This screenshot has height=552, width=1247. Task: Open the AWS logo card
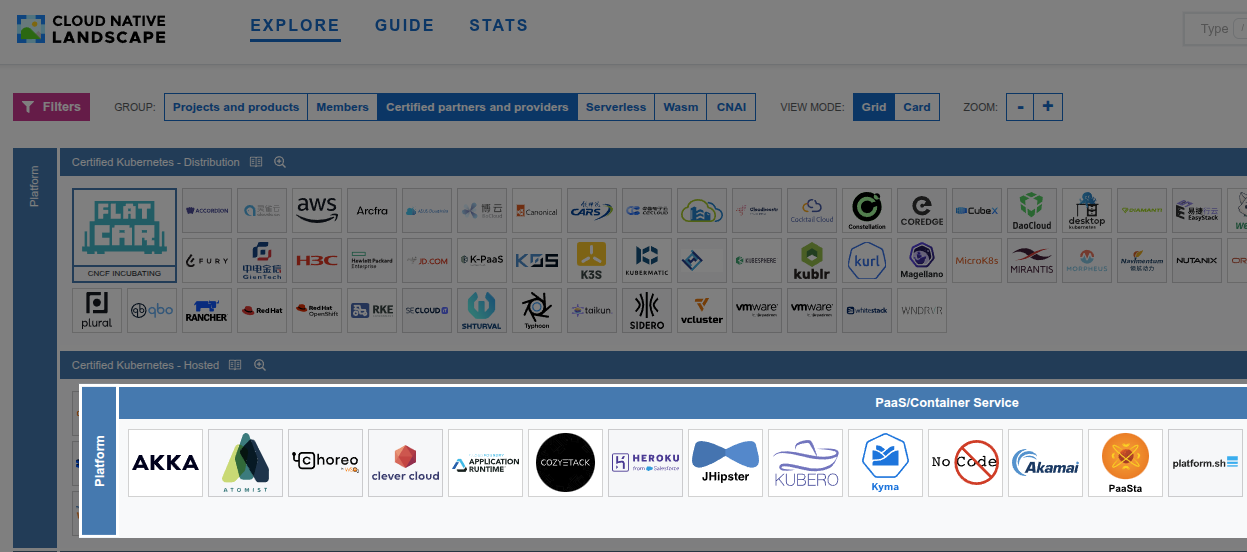(x=317, y=211)
